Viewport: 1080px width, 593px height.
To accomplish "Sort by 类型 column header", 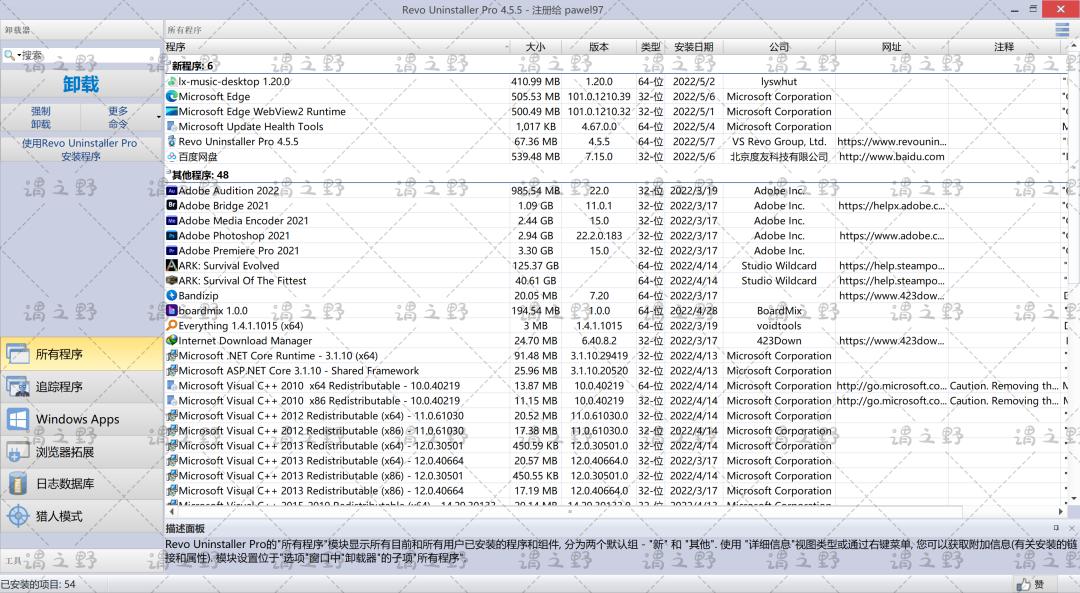I will pos(650,47).
